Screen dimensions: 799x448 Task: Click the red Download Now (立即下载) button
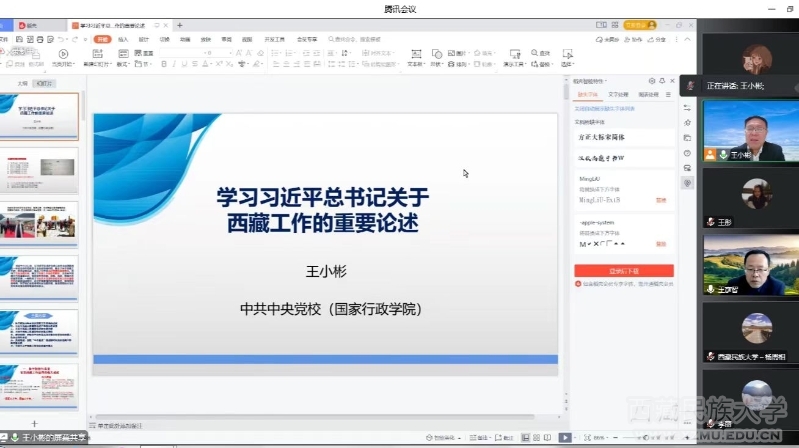(x=623, y=270)
